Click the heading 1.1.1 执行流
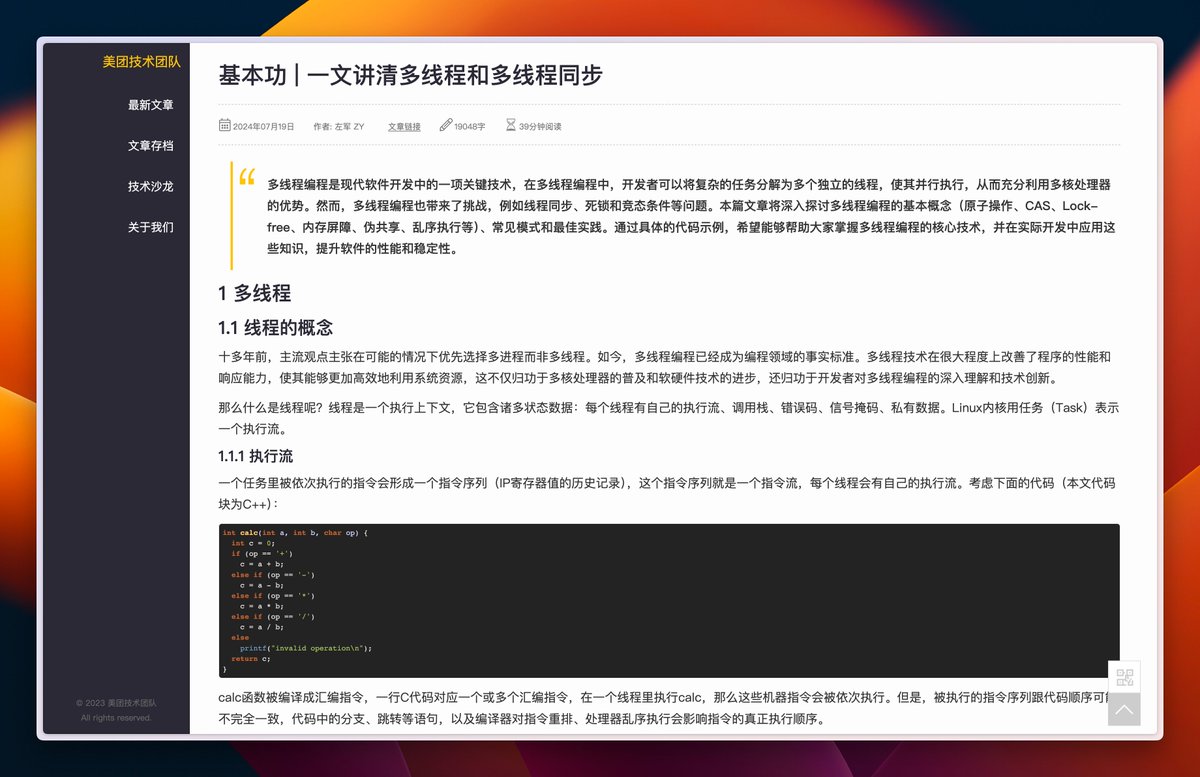This screenshot has width=1200, height=777. (x=256, y=457)
